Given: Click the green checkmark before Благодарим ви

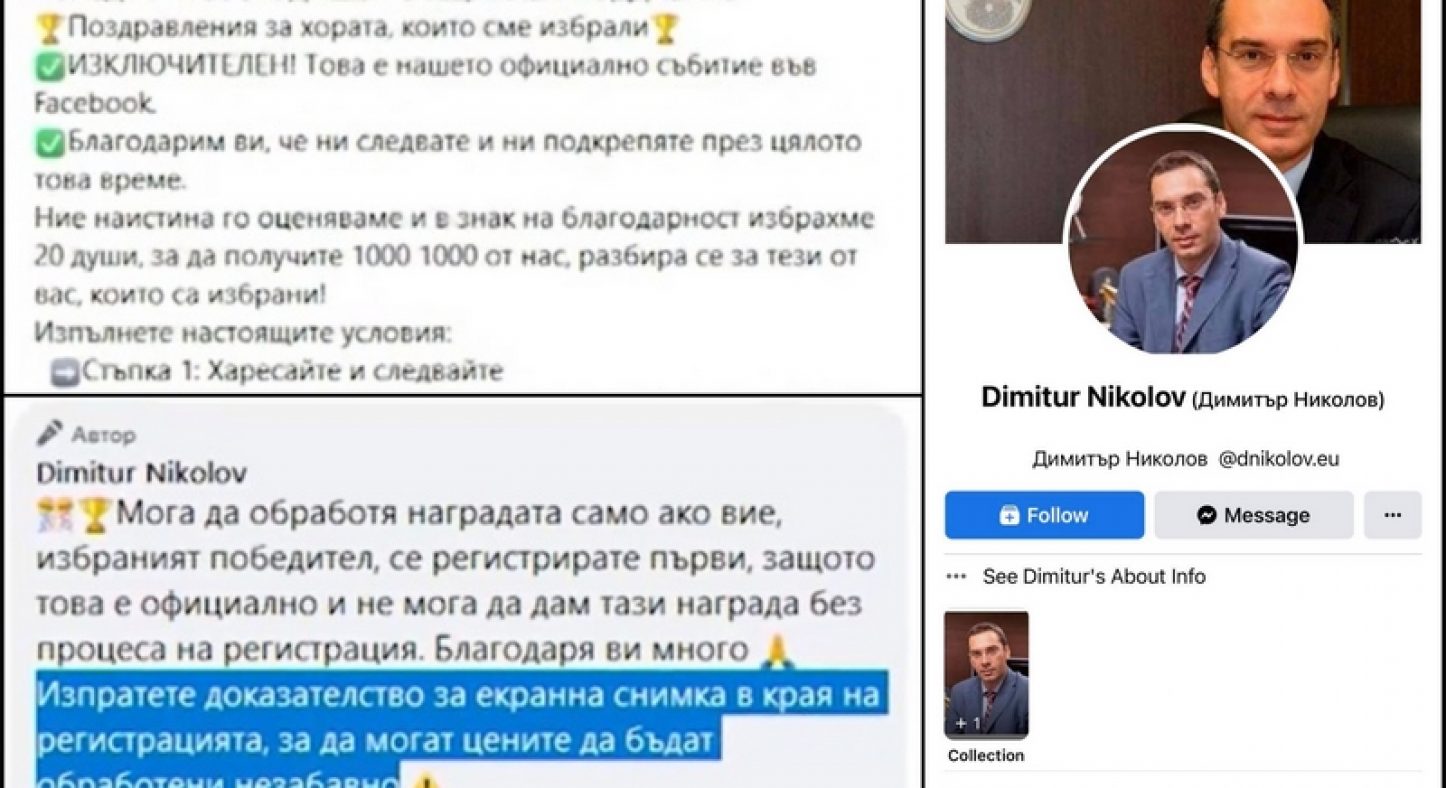Looking at the screenshot, I should coord(48,143).
